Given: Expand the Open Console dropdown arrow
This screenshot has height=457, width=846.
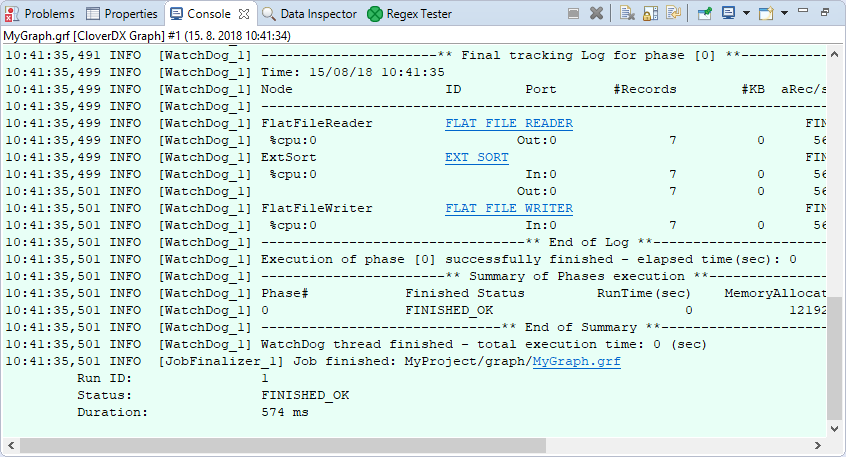Looking at the screenshot, I should (x=783, y=14).
